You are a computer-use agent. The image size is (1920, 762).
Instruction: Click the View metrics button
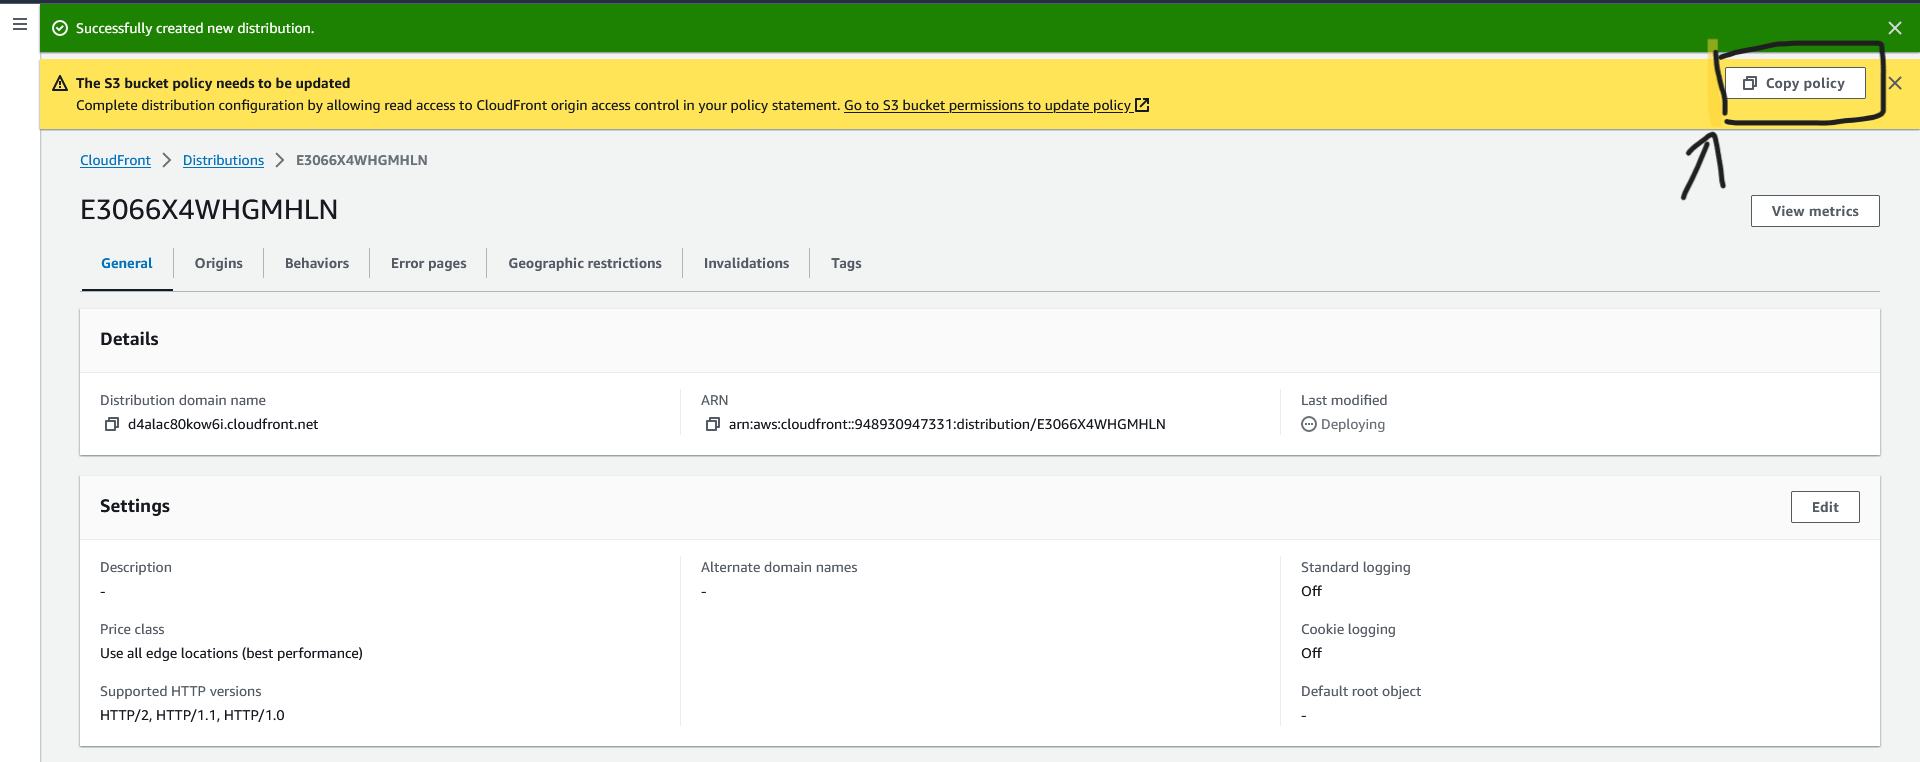[x=1815, y=211]
